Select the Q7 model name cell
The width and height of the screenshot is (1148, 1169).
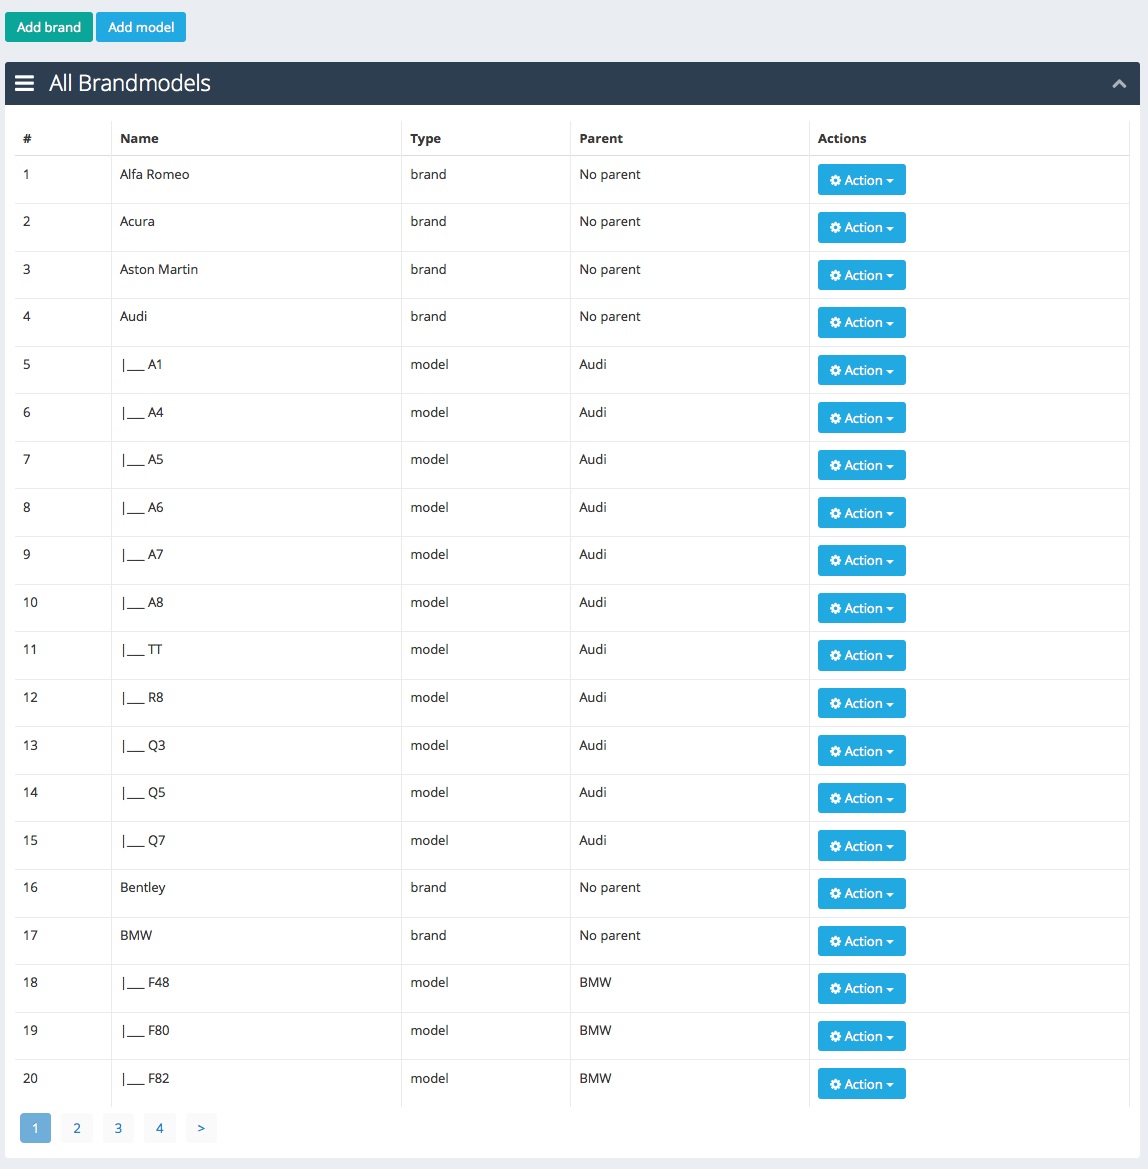click(x=256, y=845)
